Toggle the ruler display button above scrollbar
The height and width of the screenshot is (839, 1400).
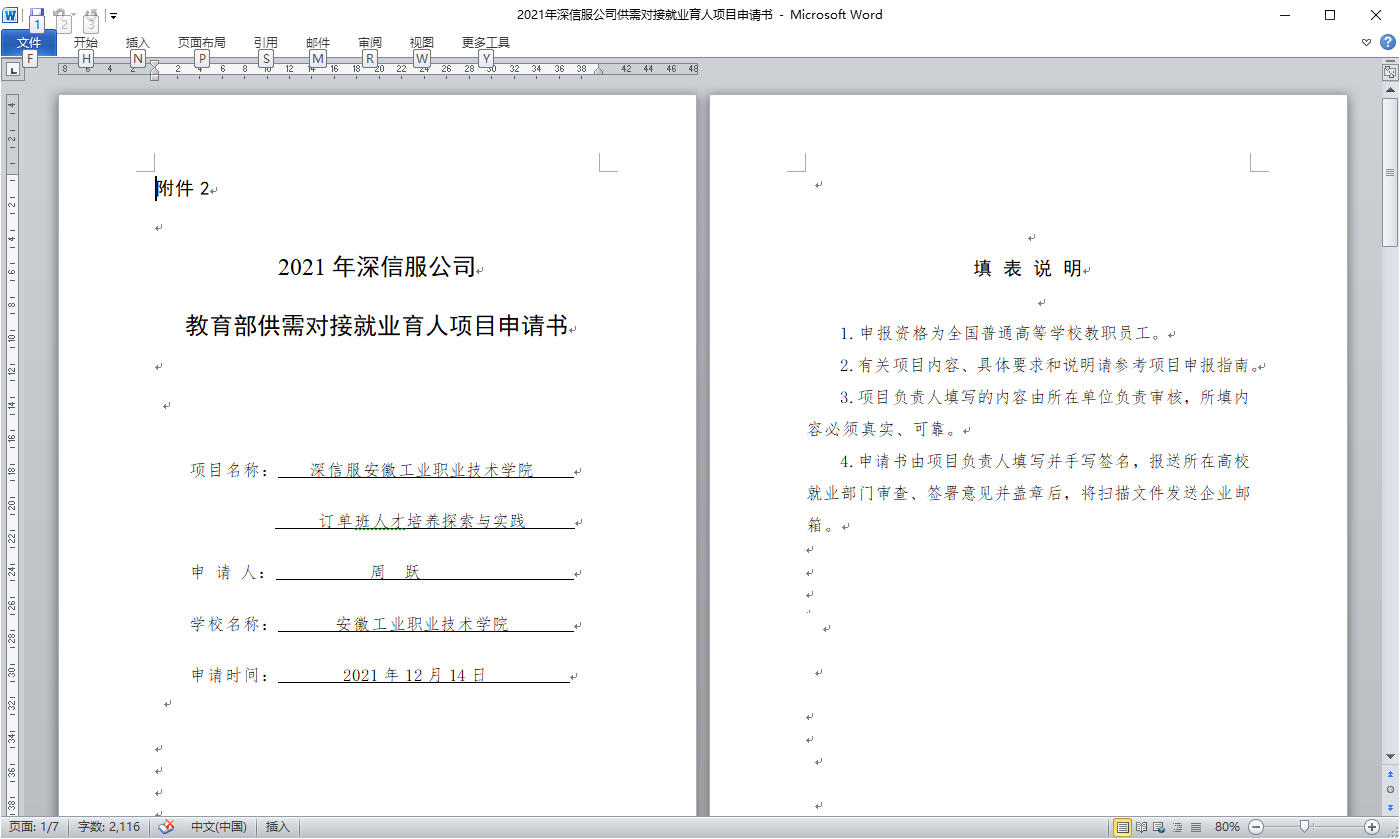click(1390, 72)
